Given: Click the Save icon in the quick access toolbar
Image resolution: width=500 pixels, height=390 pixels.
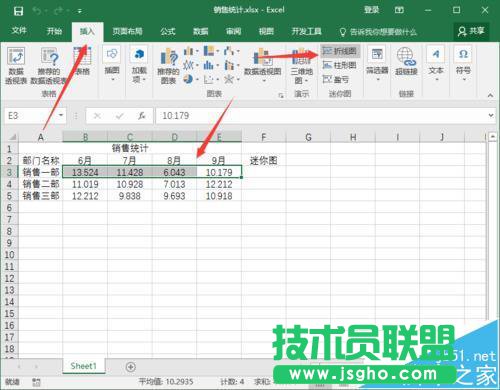Looking at the screenshot, I should (18, 11).
